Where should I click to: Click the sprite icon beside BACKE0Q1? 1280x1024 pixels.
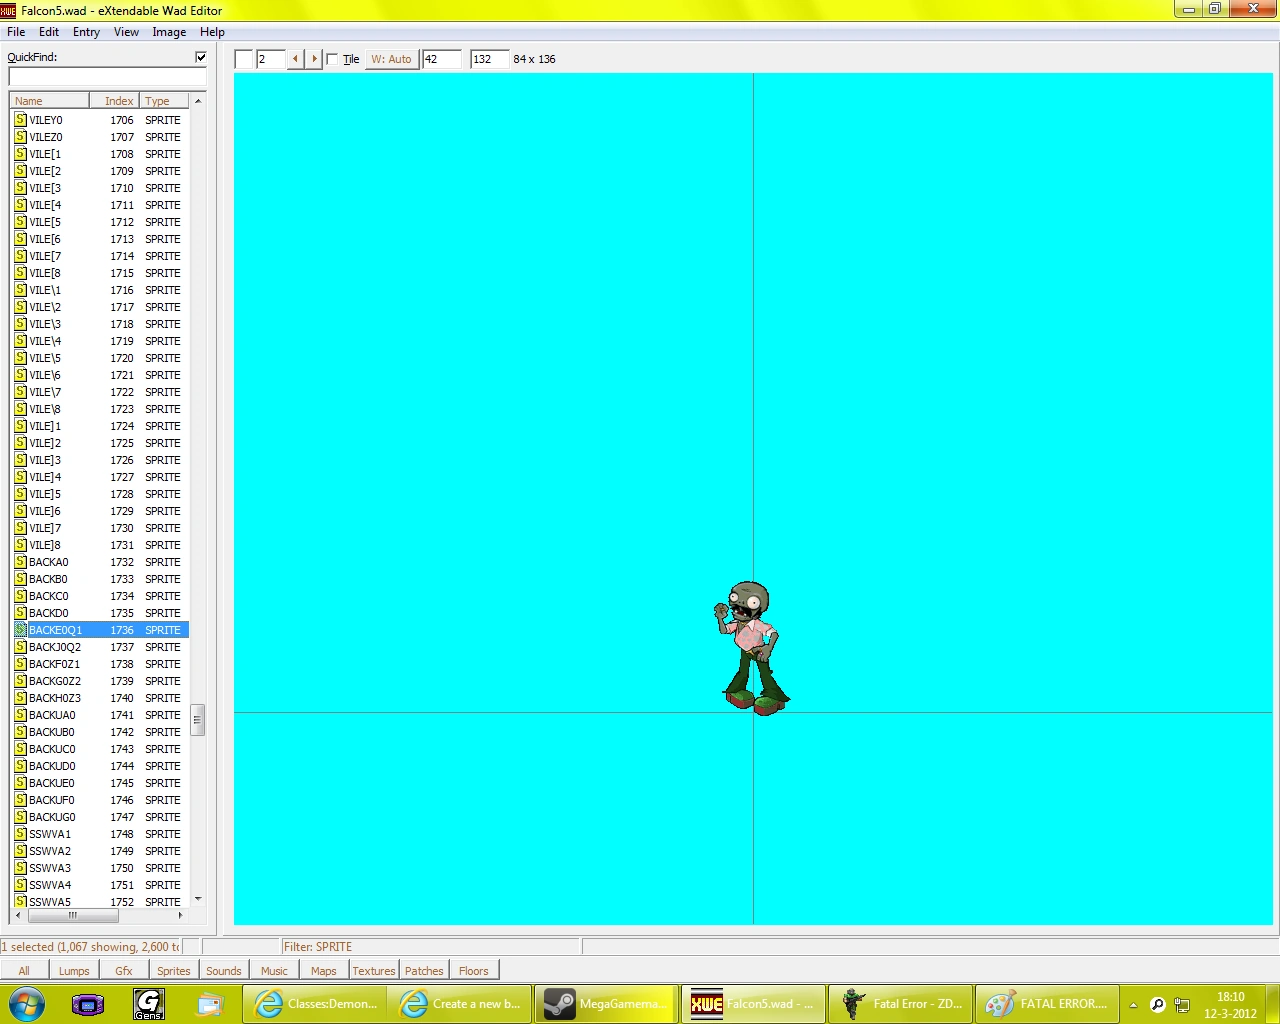tap(20, 630)
